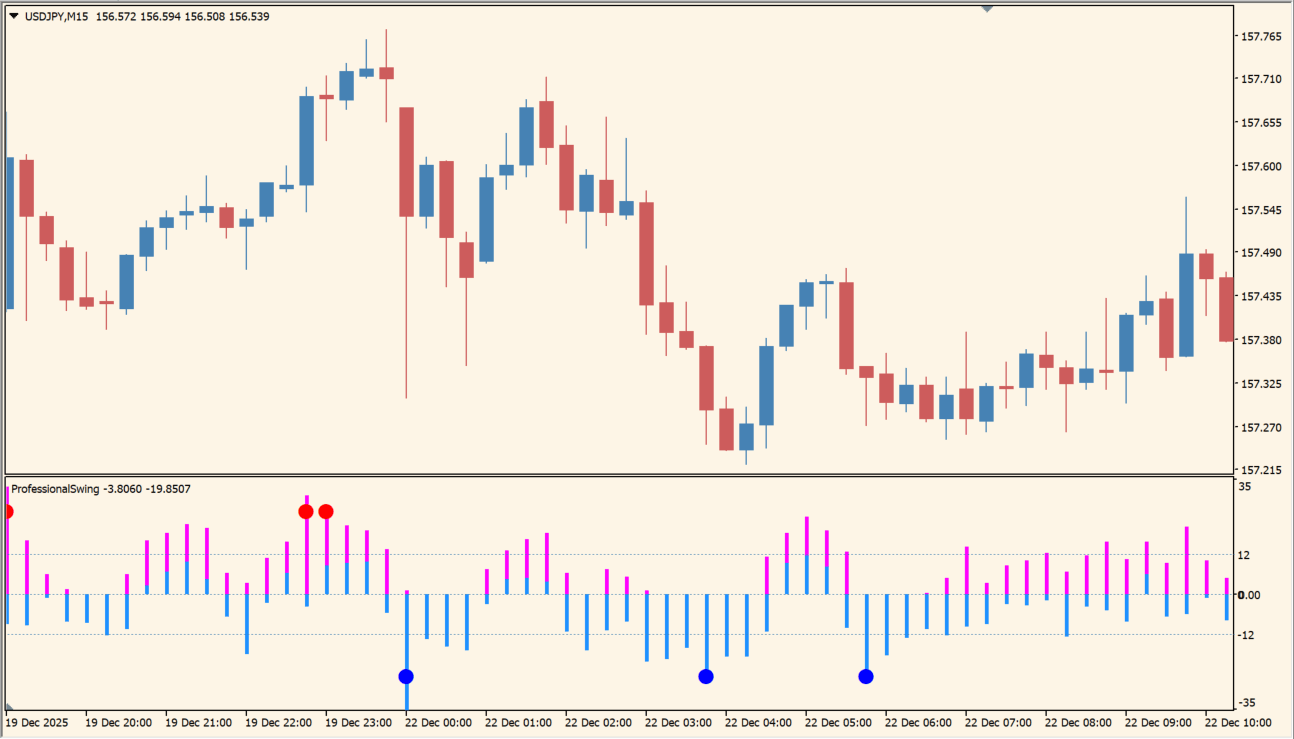This screenshot has width=1294, height=739.
Task: Click the -12 level on indicator scale
Action: pos(1246,635)
